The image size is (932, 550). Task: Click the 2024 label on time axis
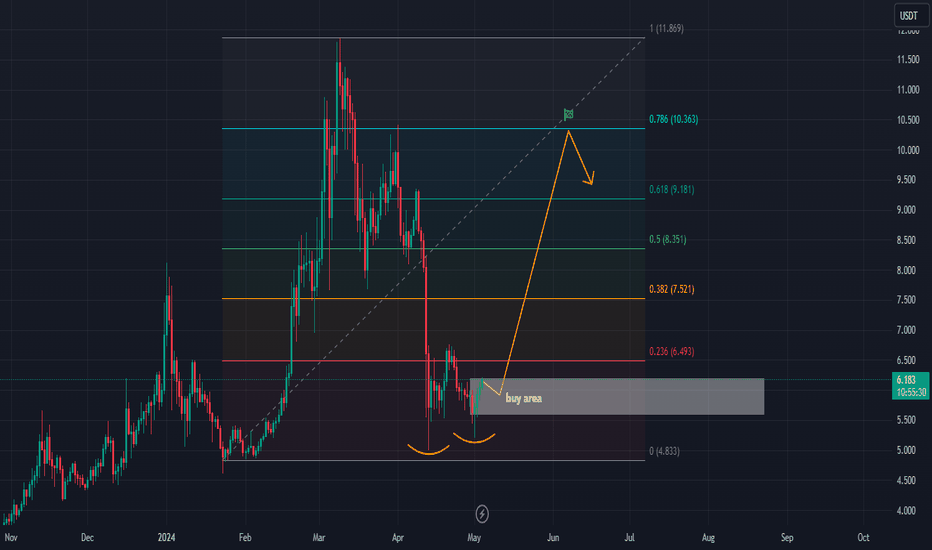point(166,538)
